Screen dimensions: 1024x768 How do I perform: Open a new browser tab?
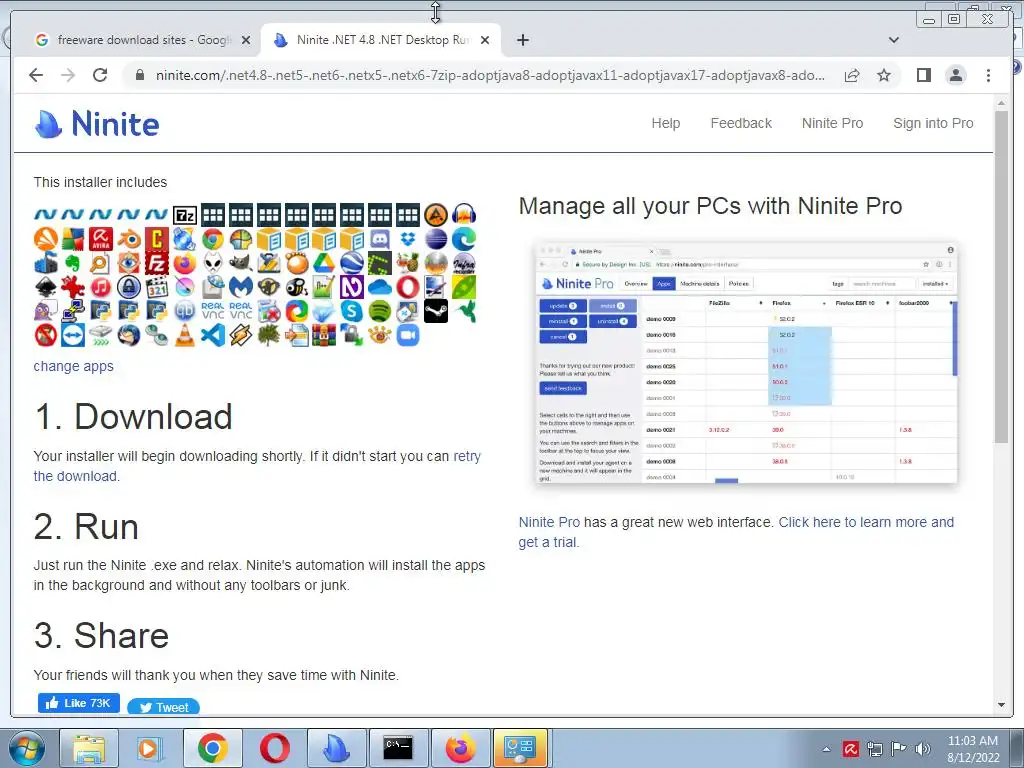coord(522,40)
